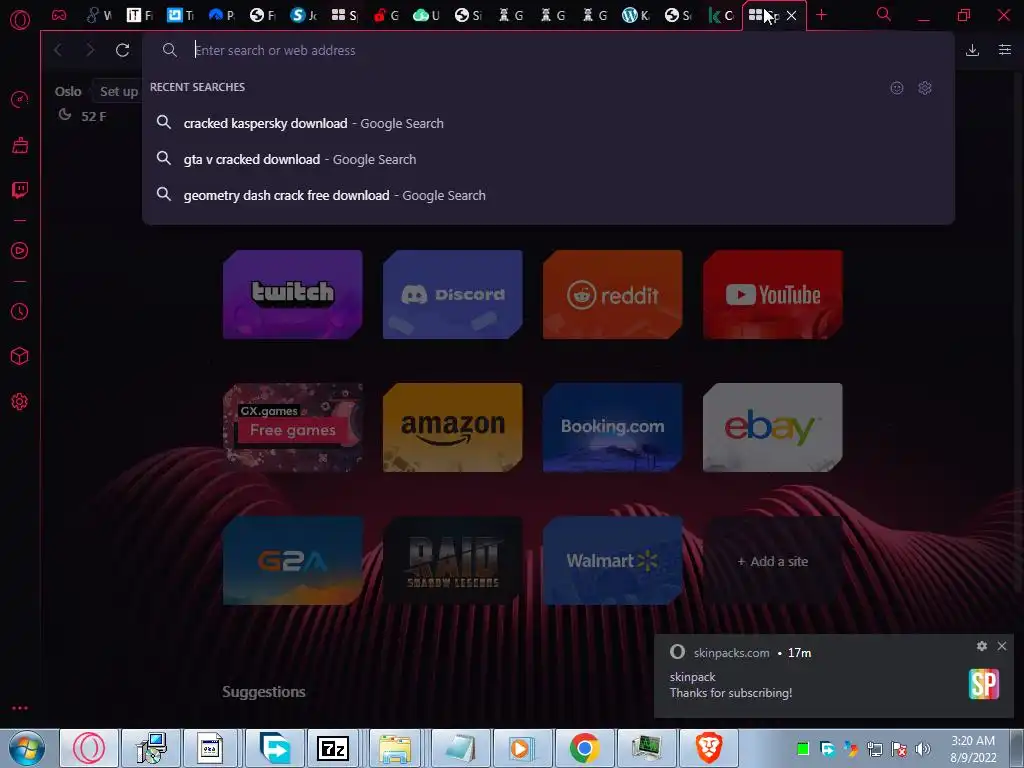Viewport: 1024px width, 768px height.
Task: Click the Oslo weather location label
Action: pos(68,91)
